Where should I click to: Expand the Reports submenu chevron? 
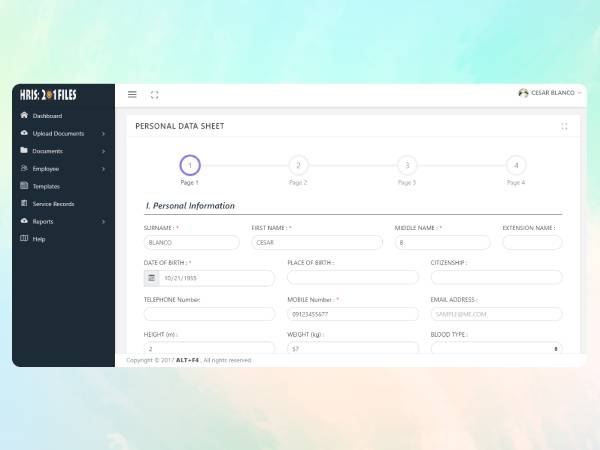click(x=103, y=222)
